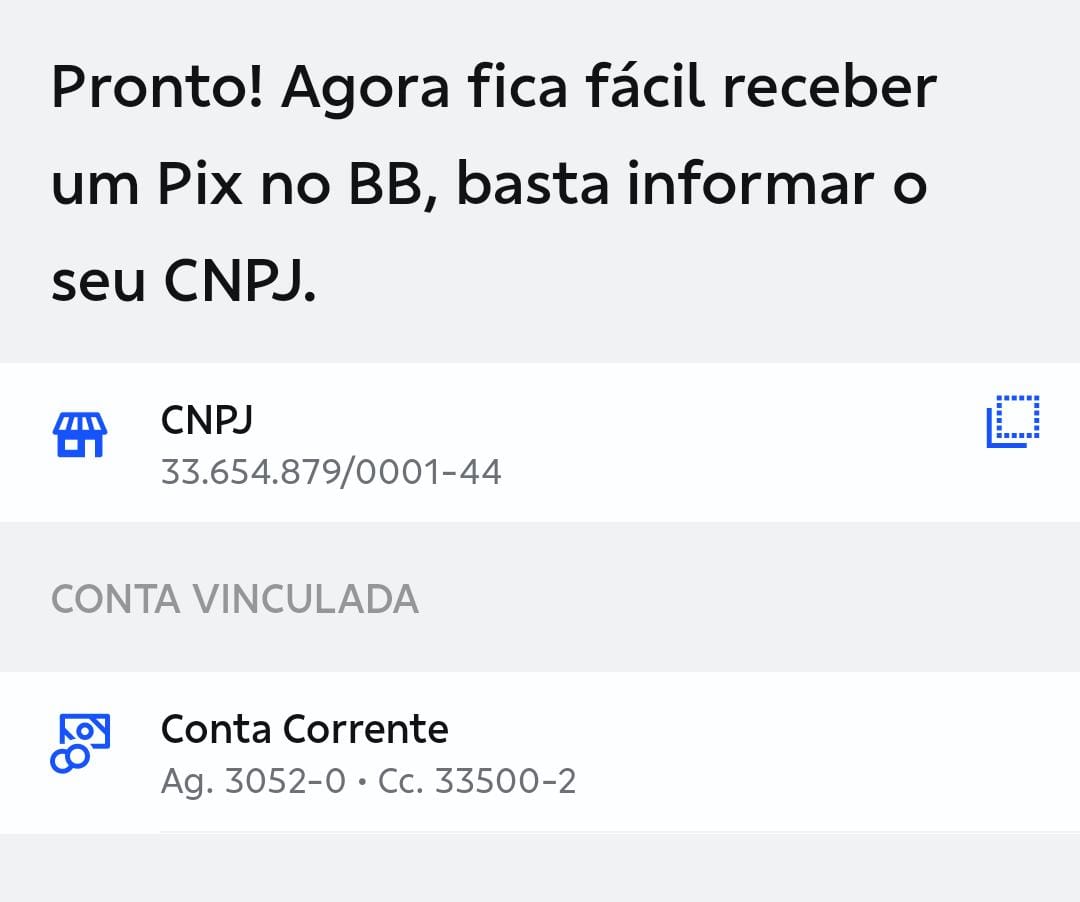This screenshot has width=1080, height=902.
Task: Click the empty gray area below Conta Corrente
Action: coord(540,868)
